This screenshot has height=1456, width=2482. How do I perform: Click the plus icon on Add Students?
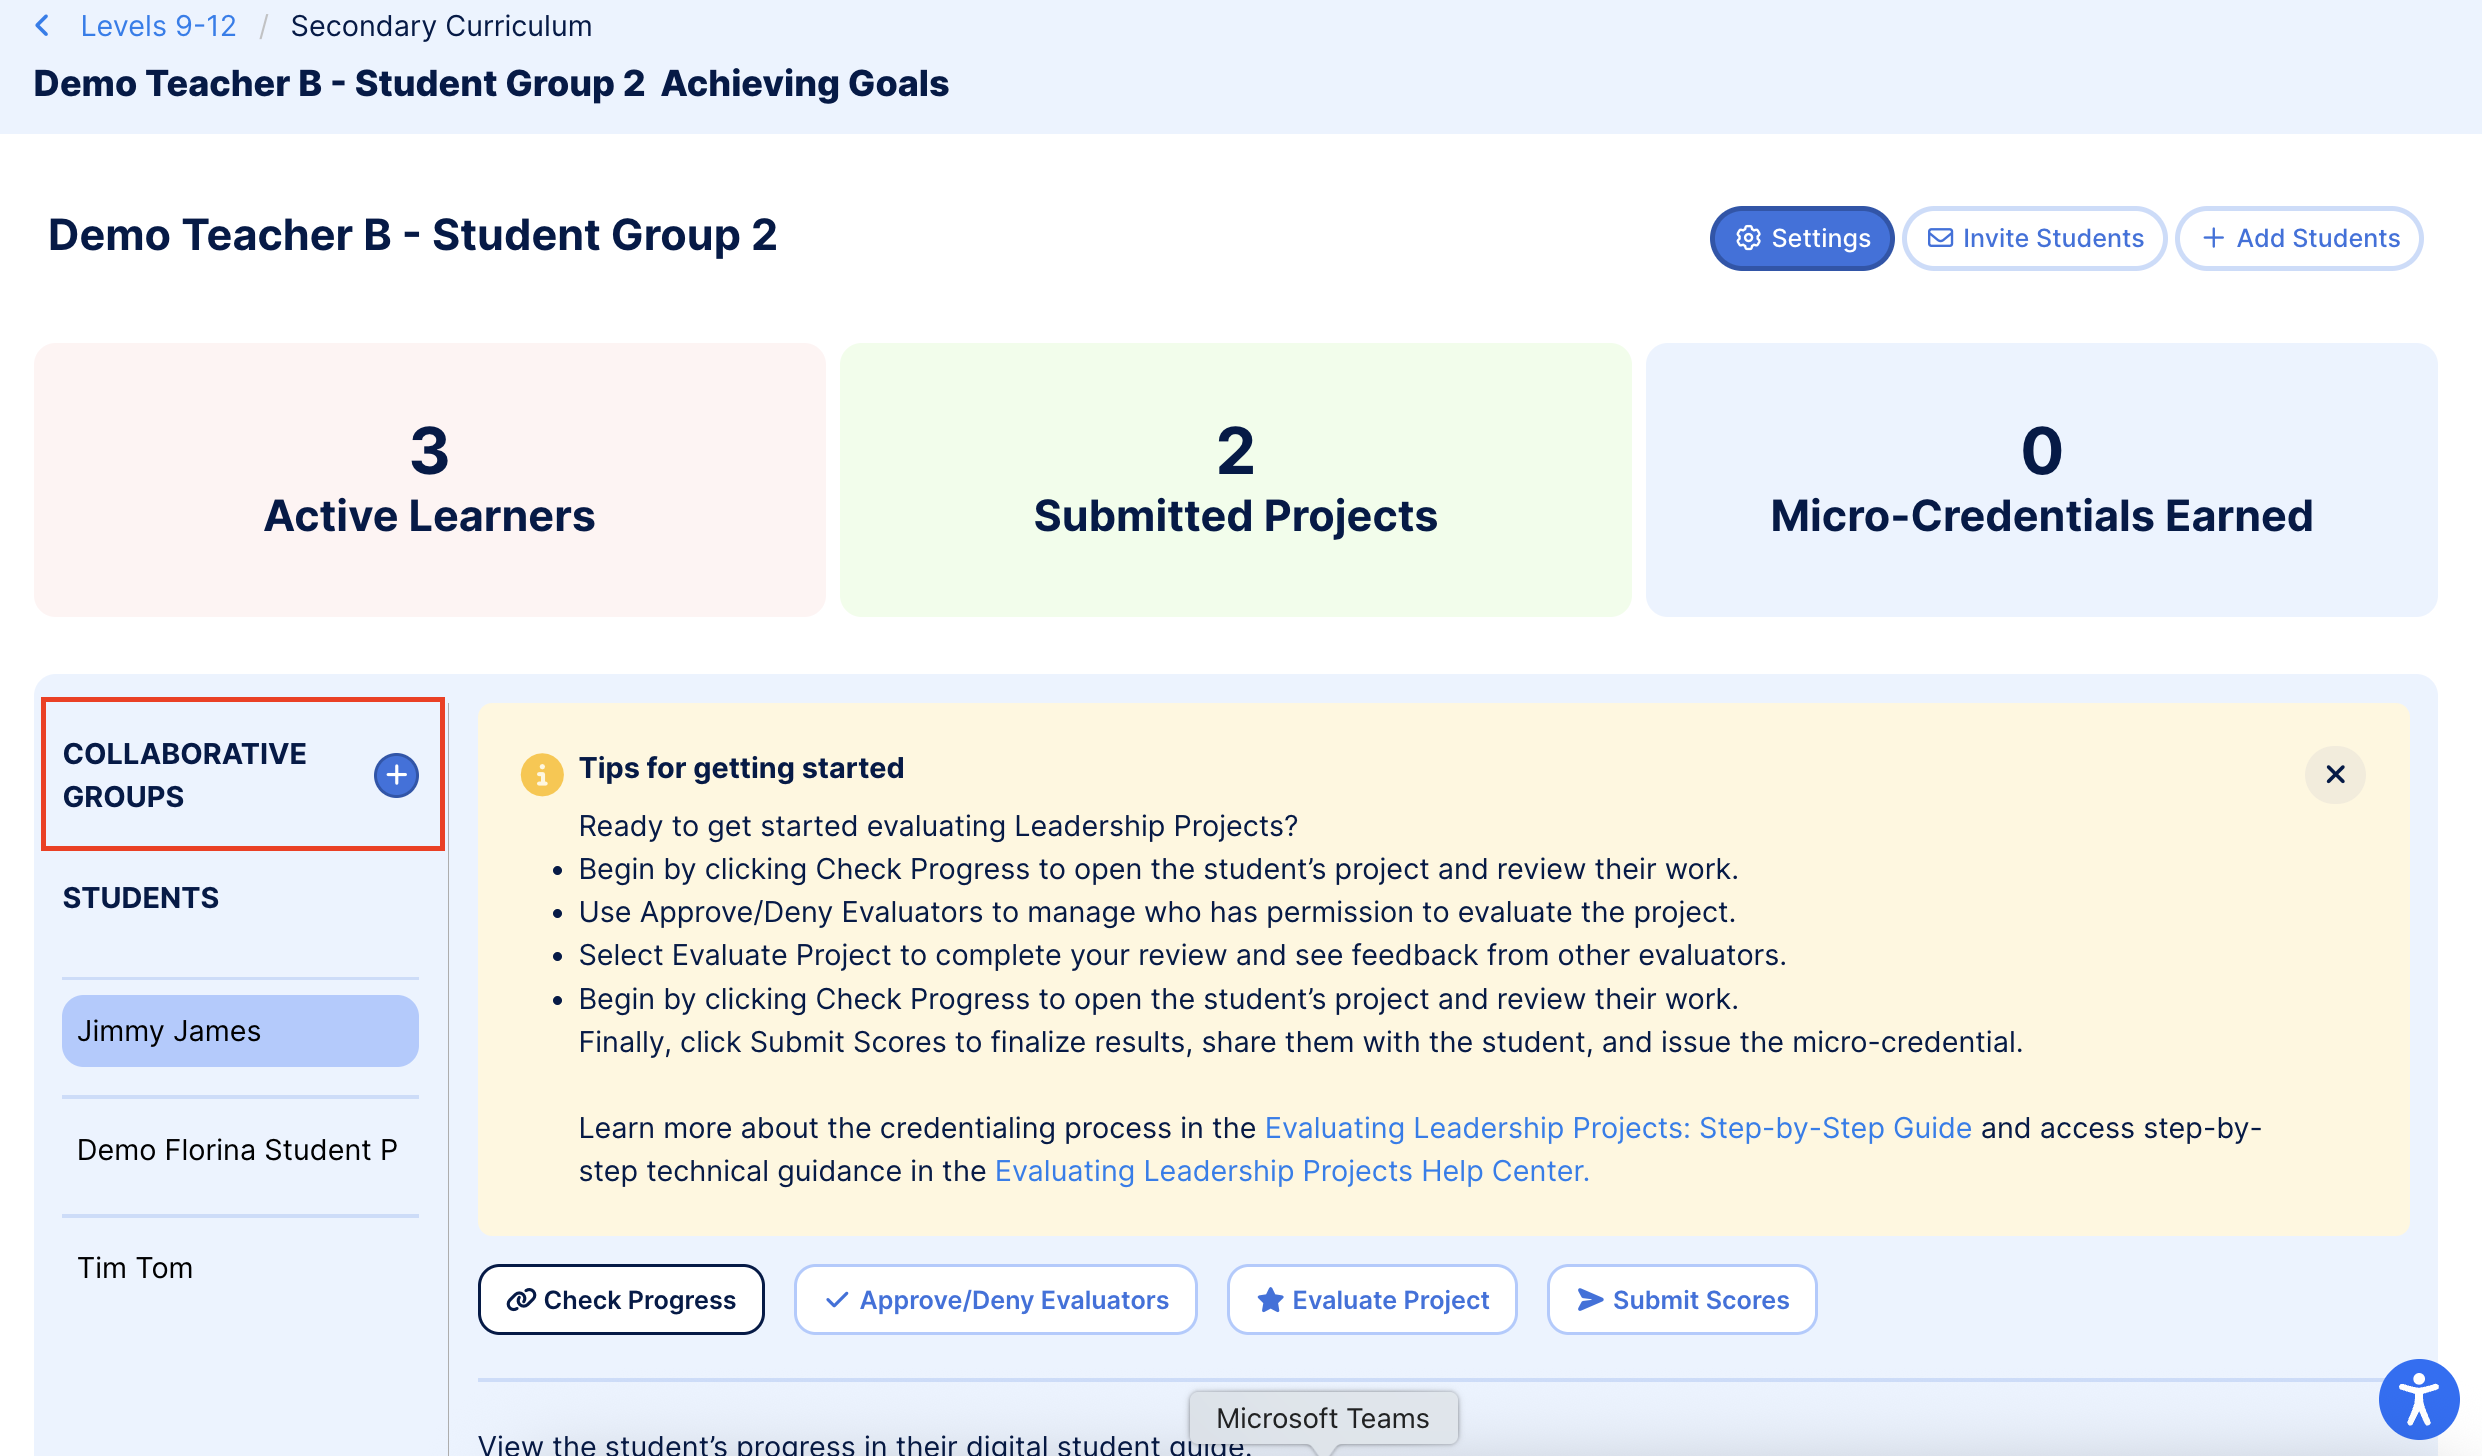coord(2213,238)
